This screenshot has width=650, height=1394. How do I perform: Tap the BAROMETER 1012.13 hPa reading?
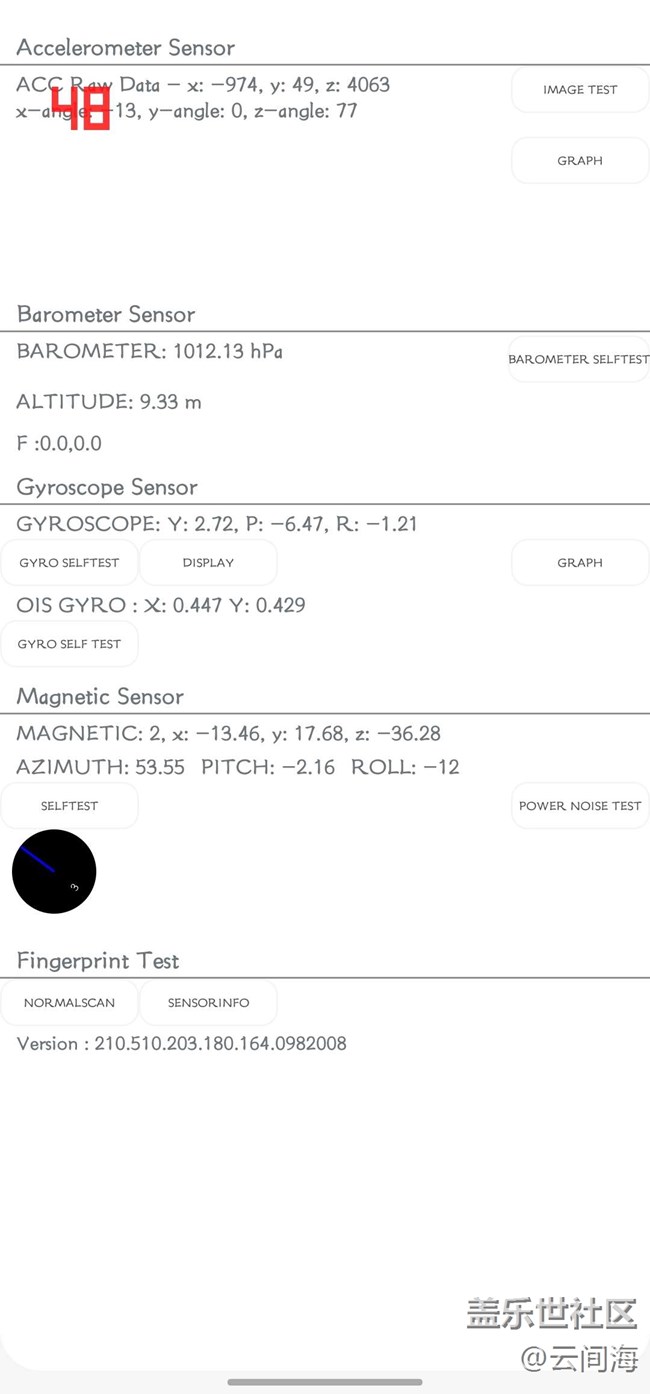(150, 352)
